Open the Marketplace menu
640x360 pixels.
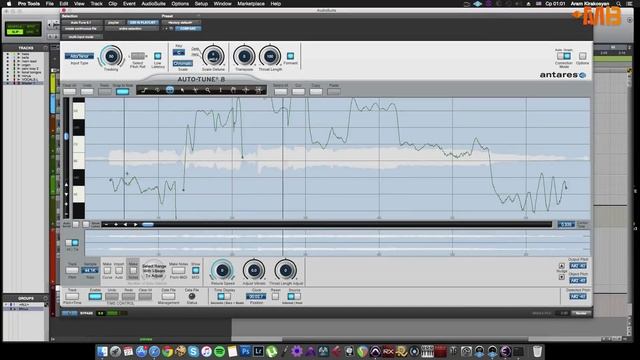click(x=251, y=4)
